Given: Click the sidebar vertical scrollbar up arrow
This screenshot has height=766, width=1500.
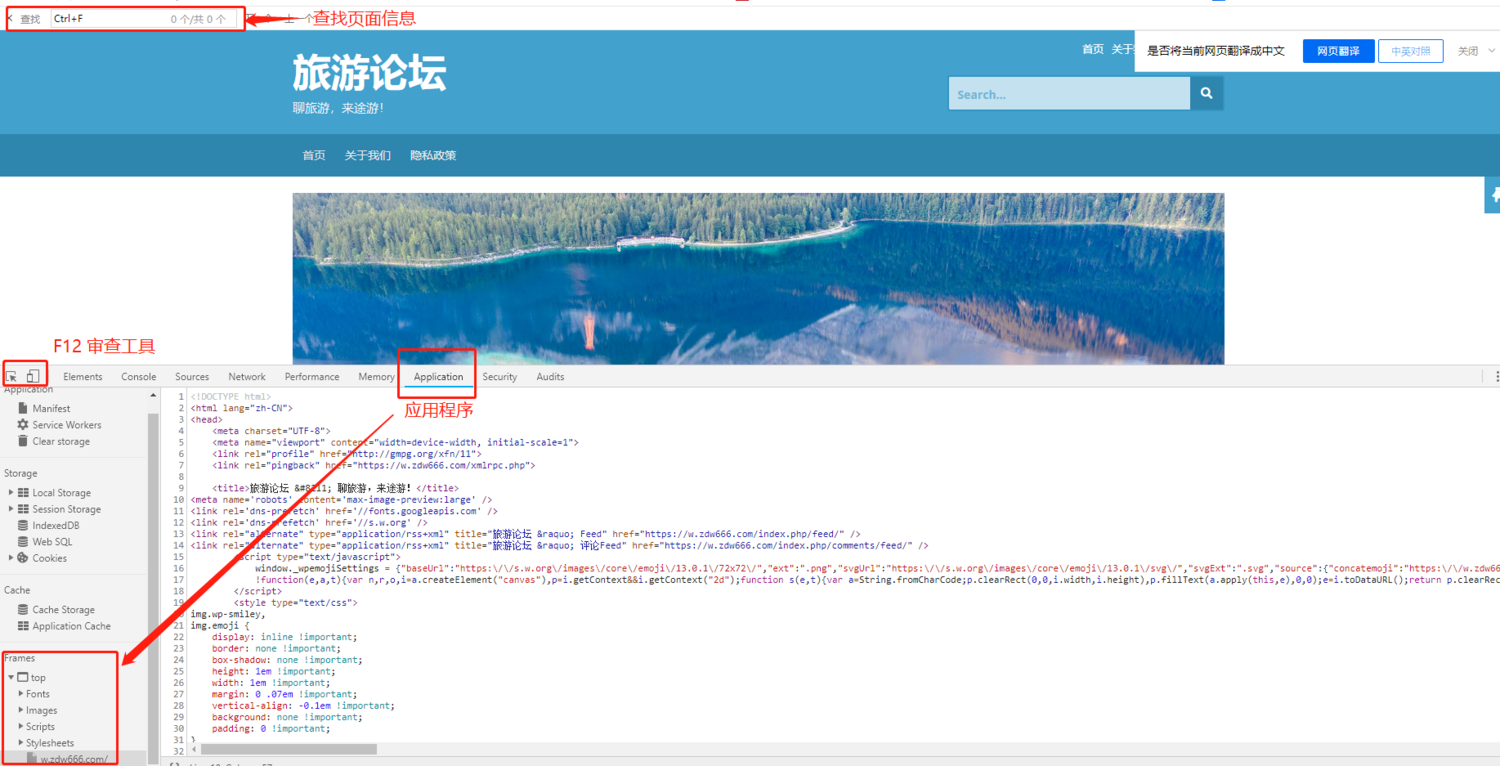Looking at the screenshot, I should 153,396.
